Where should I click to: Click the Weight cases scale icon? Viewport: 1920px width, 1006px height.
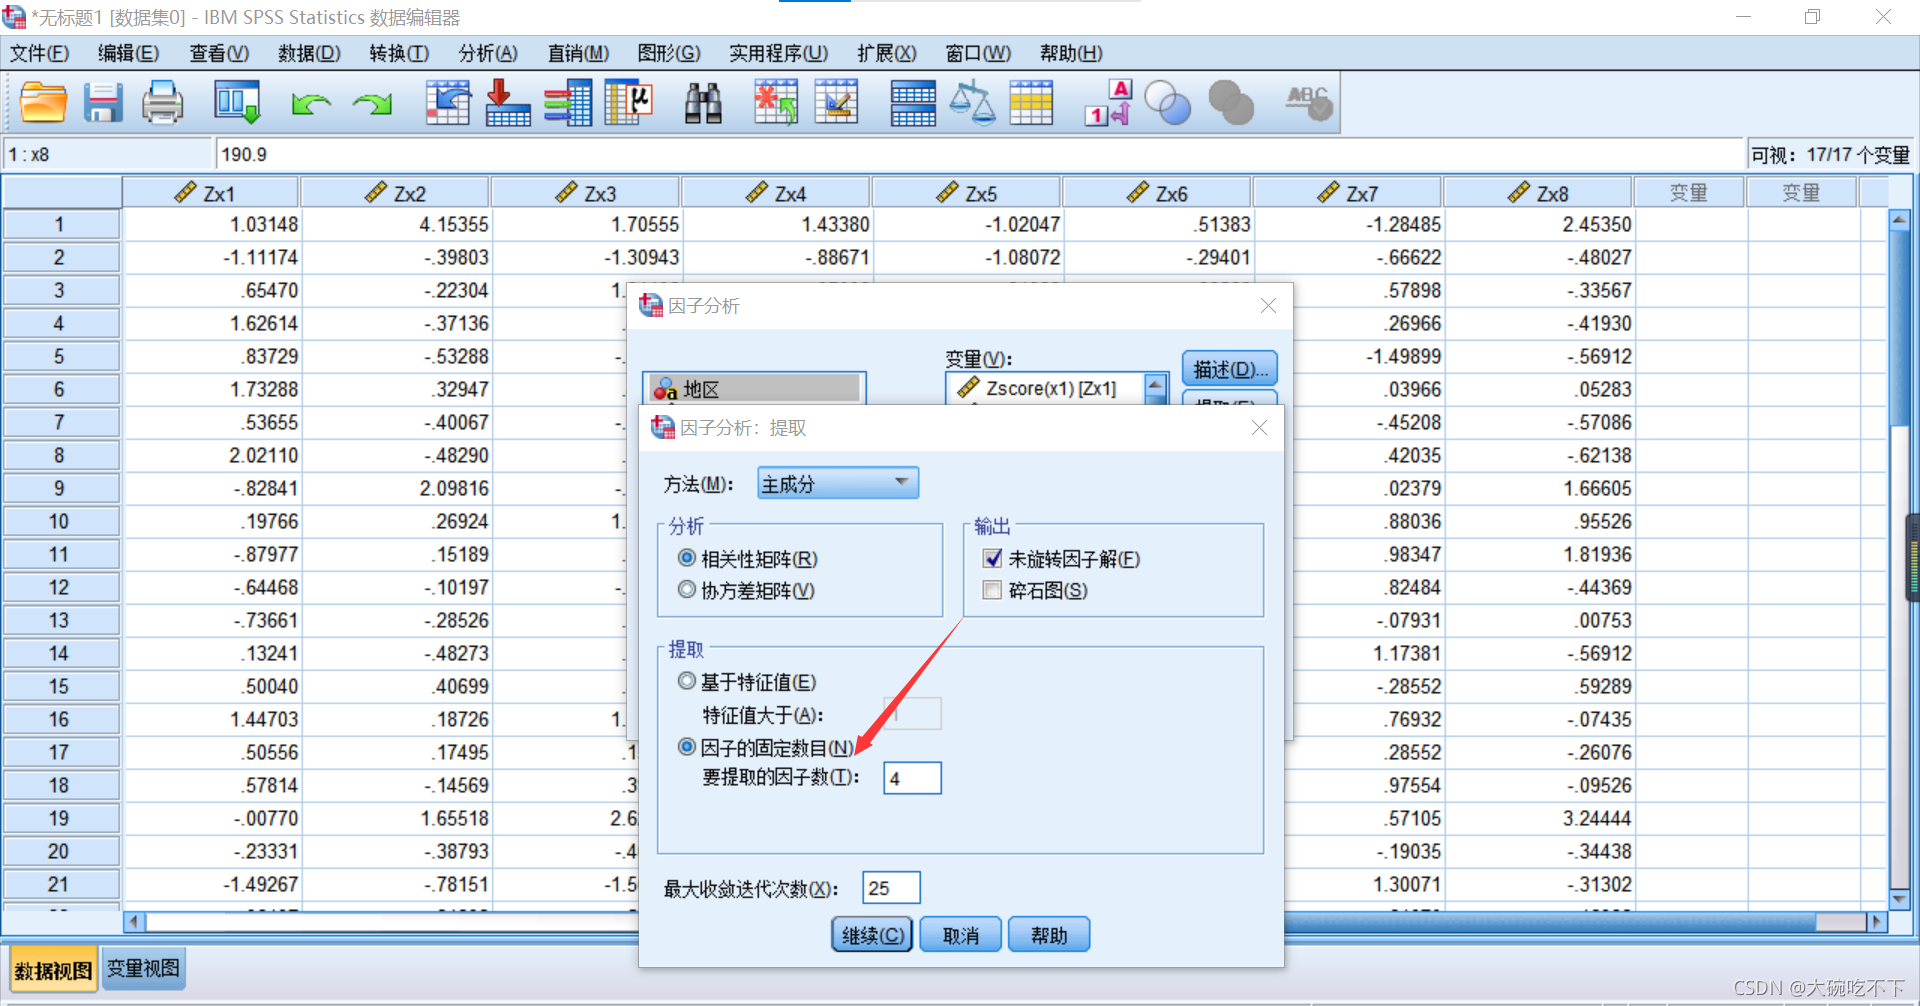tap(972, 102)
